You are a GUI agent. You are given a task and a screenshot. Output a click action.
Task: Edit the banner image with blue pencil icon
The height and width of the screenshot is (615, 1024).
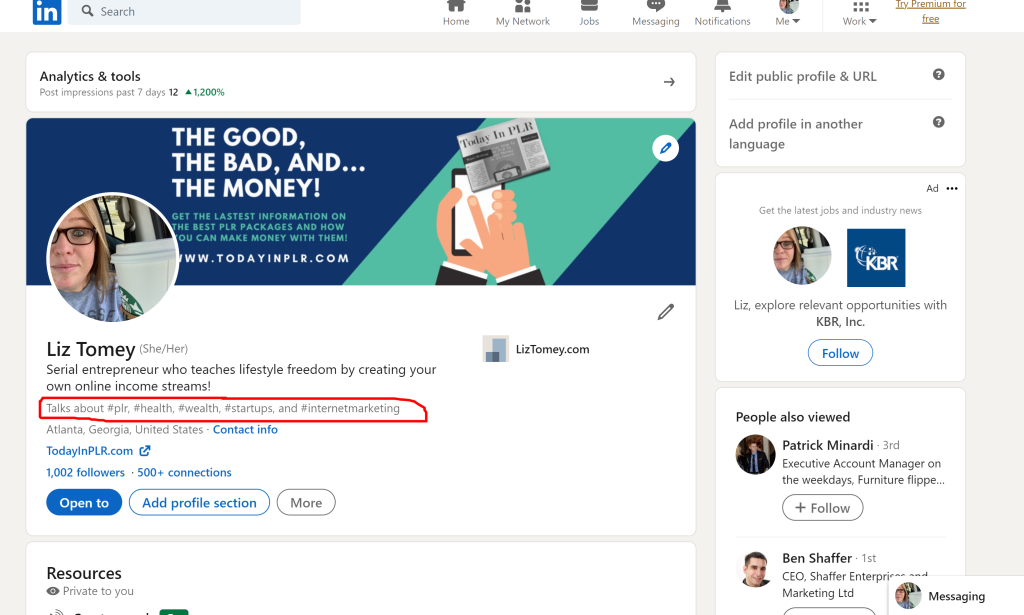(x=665, y=148)
